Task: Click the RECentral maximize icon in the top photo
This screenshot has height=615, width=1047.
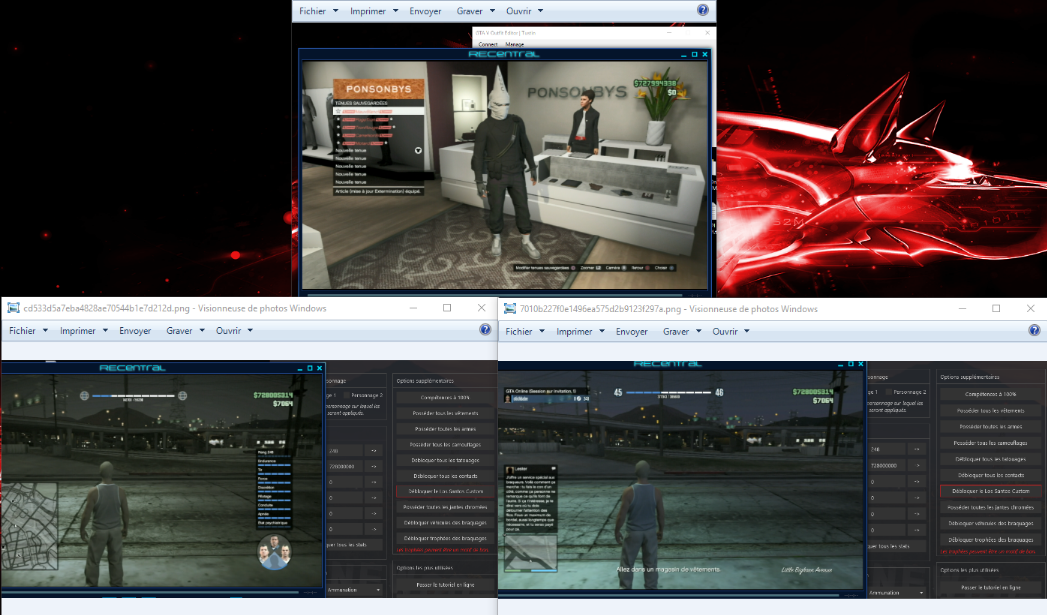Action: [x=694, y=54]
